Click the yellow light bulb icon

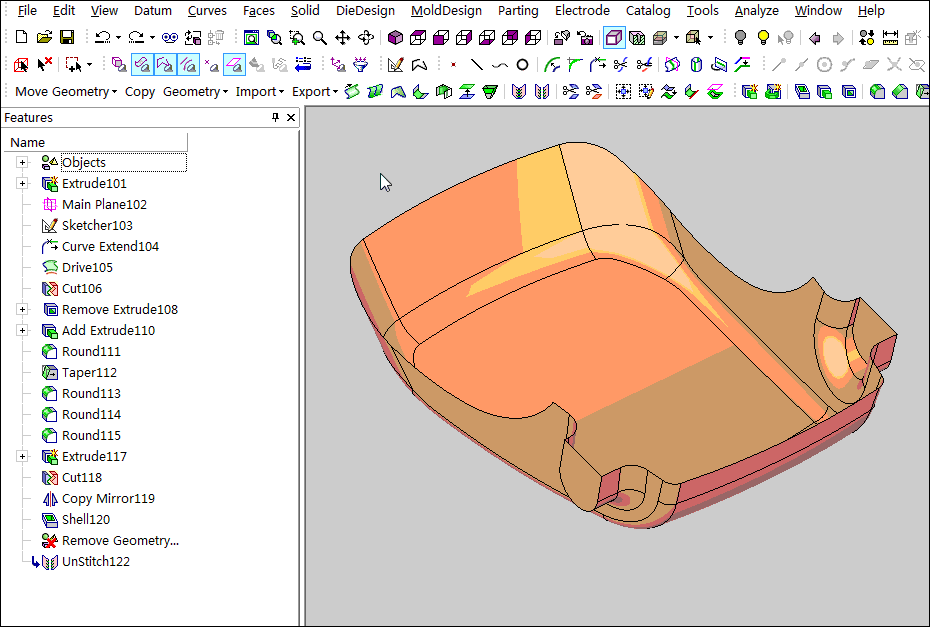pyautogui.click(x=763, y=38)
